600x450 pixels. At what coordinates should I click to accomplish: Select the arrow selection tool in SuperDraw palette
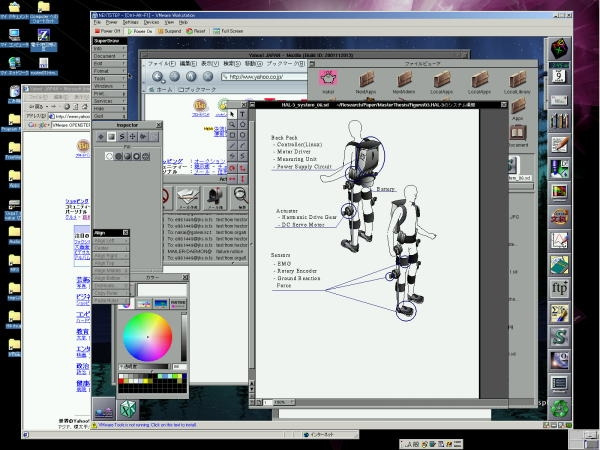point(232,114)
